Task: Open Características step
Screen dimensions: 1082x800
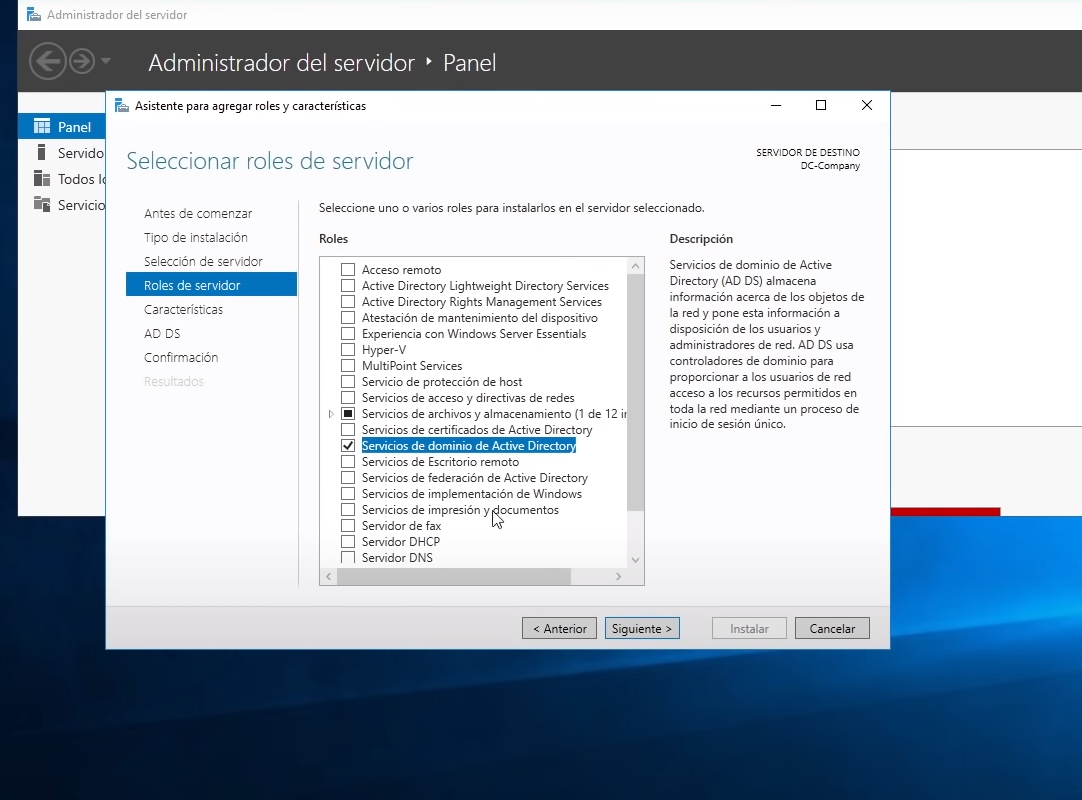Action: click(184, 309)
